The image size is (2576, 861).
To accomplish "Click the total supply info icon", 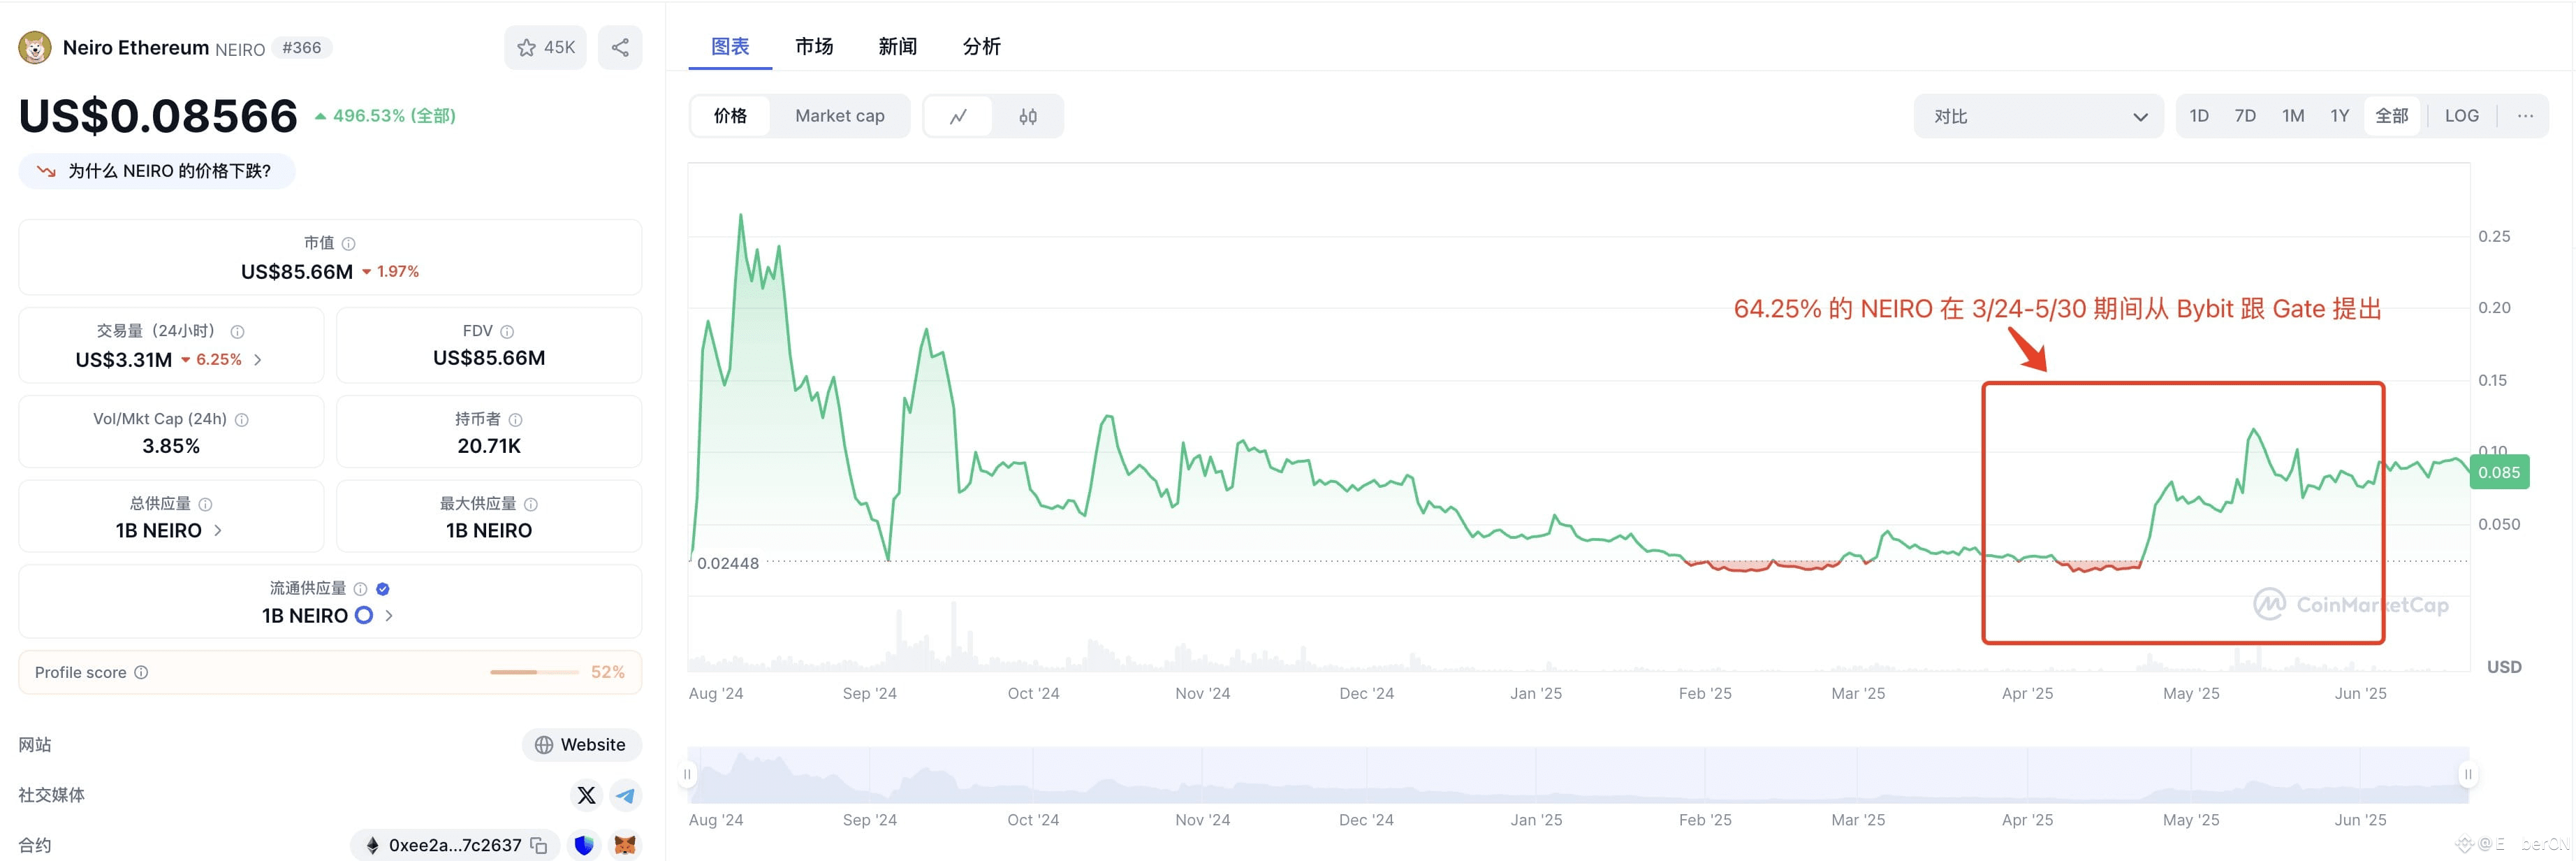I will pos(205,504).
